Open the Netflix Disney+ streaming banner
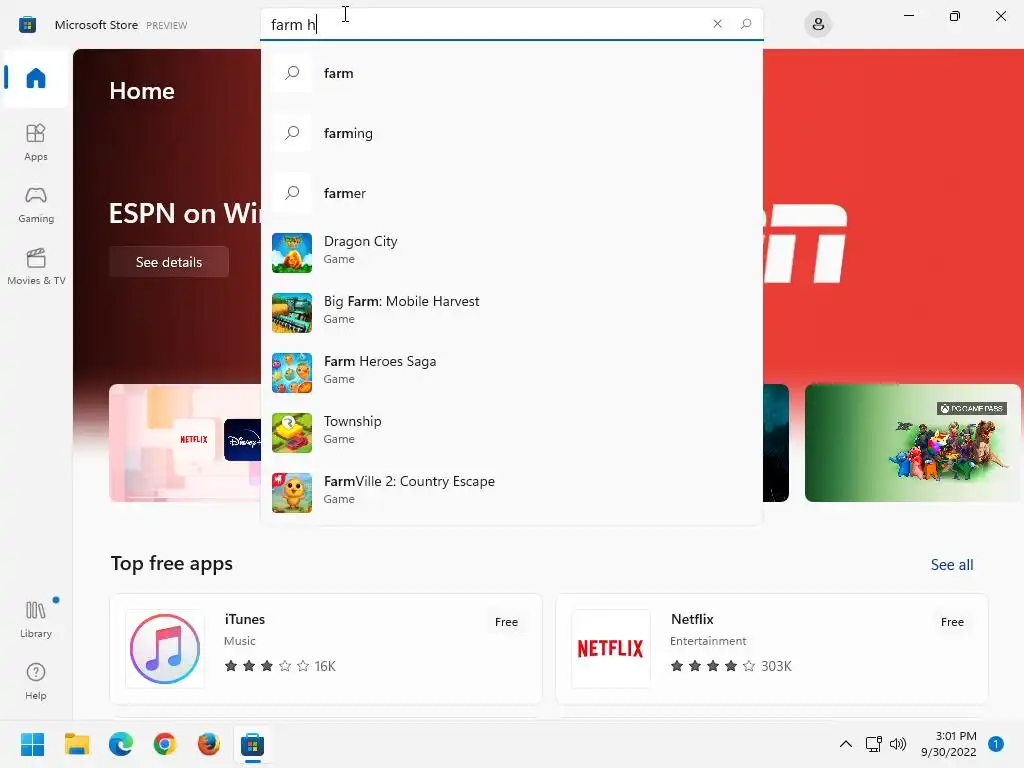 185,443
